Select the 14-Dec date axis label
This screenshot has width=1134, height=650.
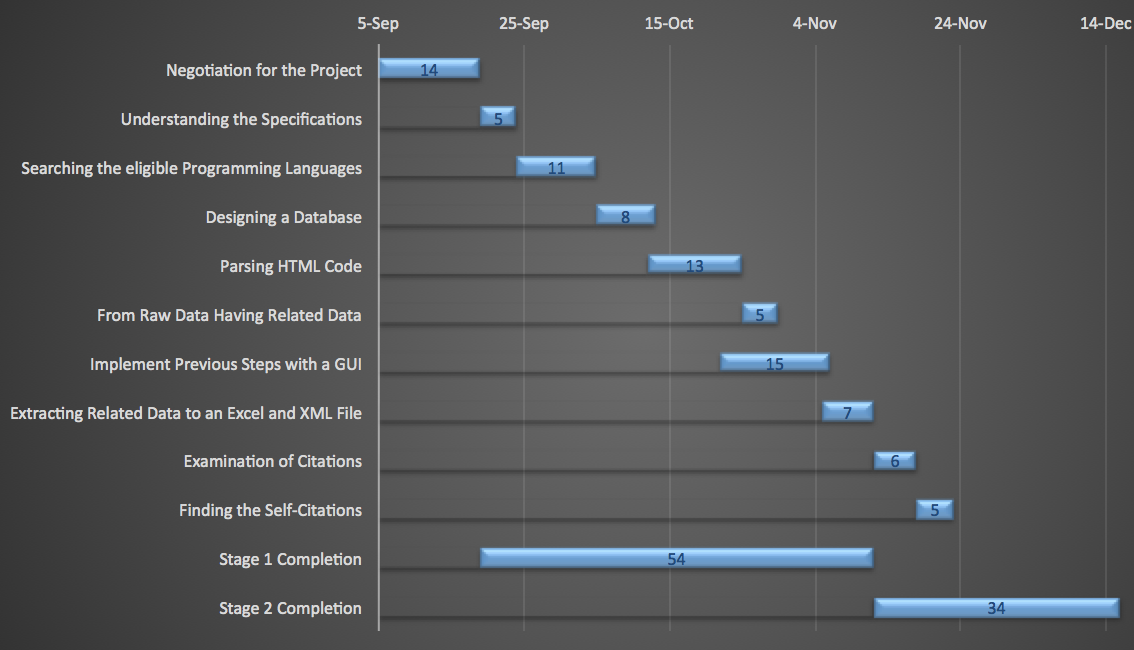point(1105,24)
